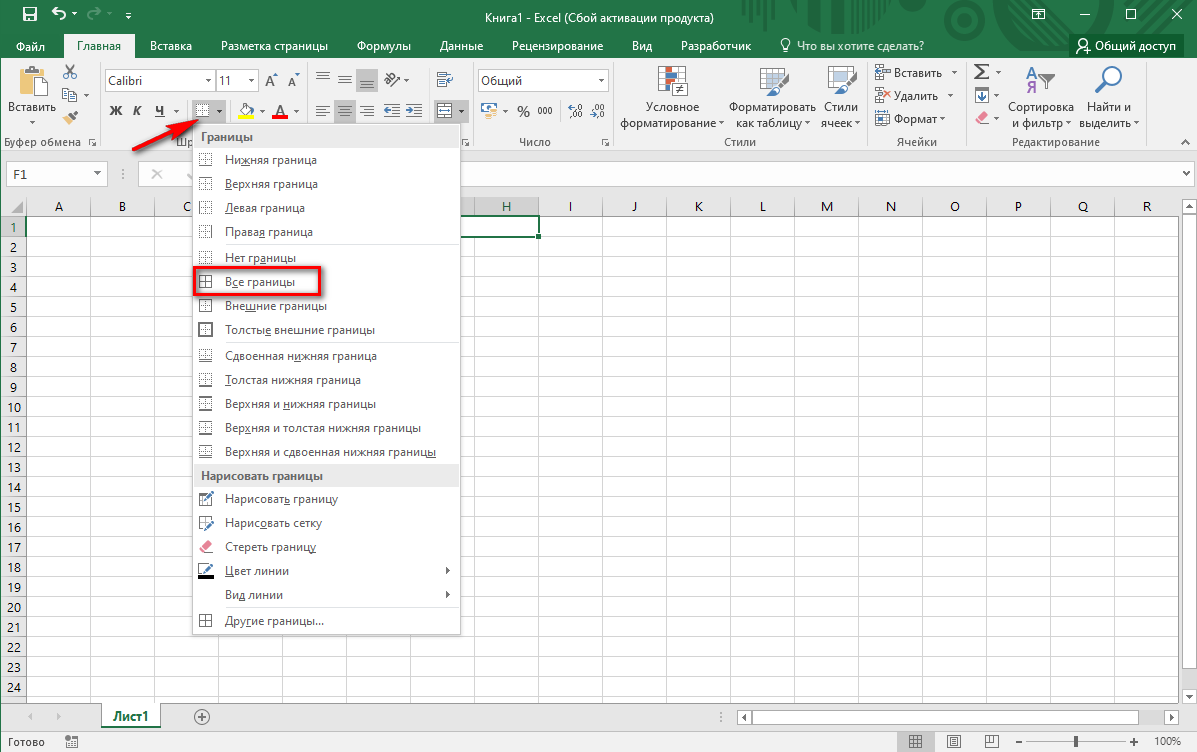Click the Decrease Decimal icon
Image resolution: width=1197 pixels, height=752 pixels.
[598, 111]
